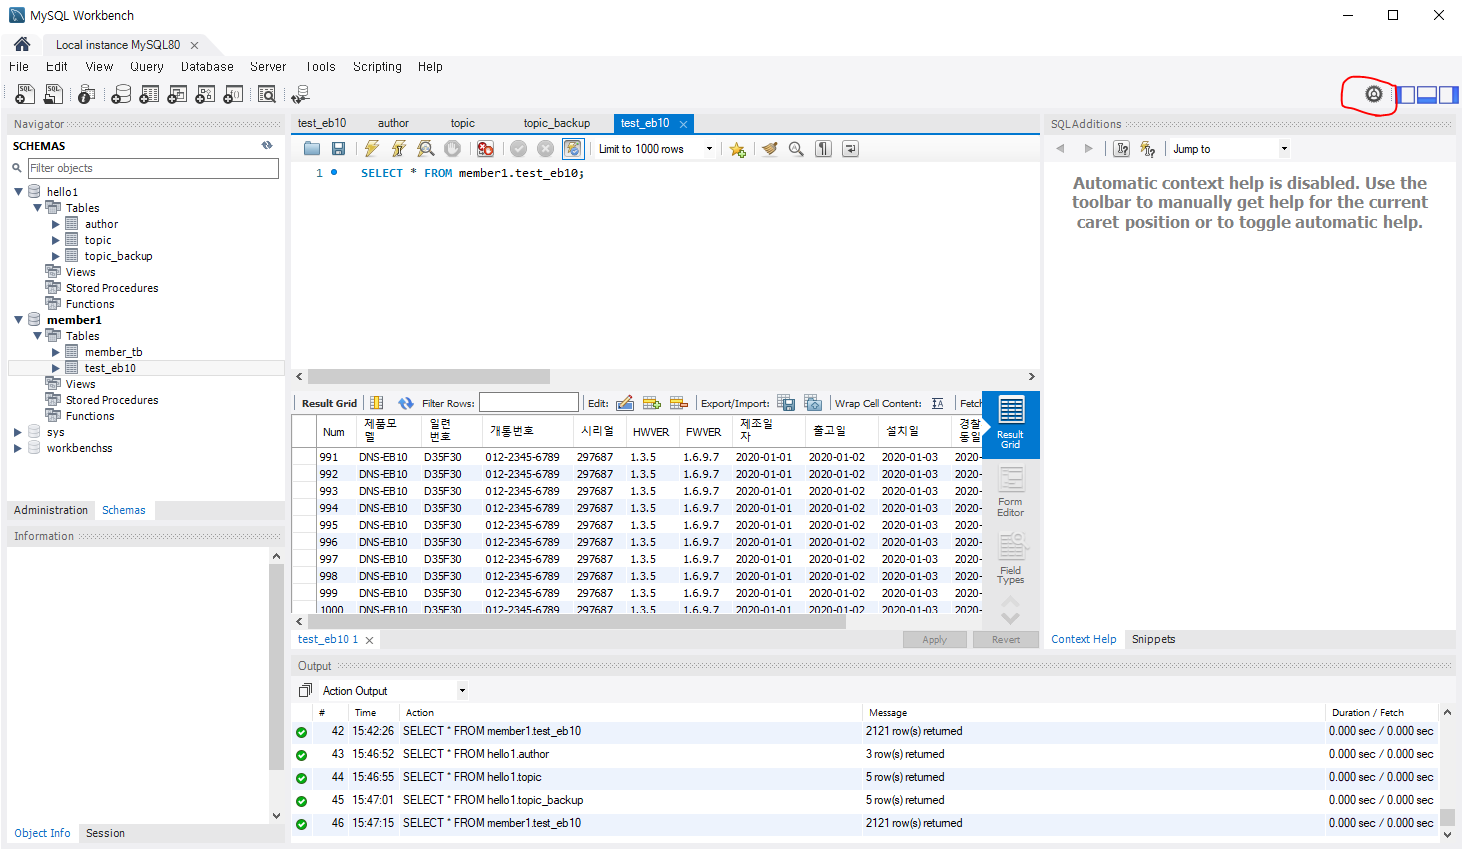Execute statement under cursor icon
The image size is (1463, 850).
click(399, 149)
